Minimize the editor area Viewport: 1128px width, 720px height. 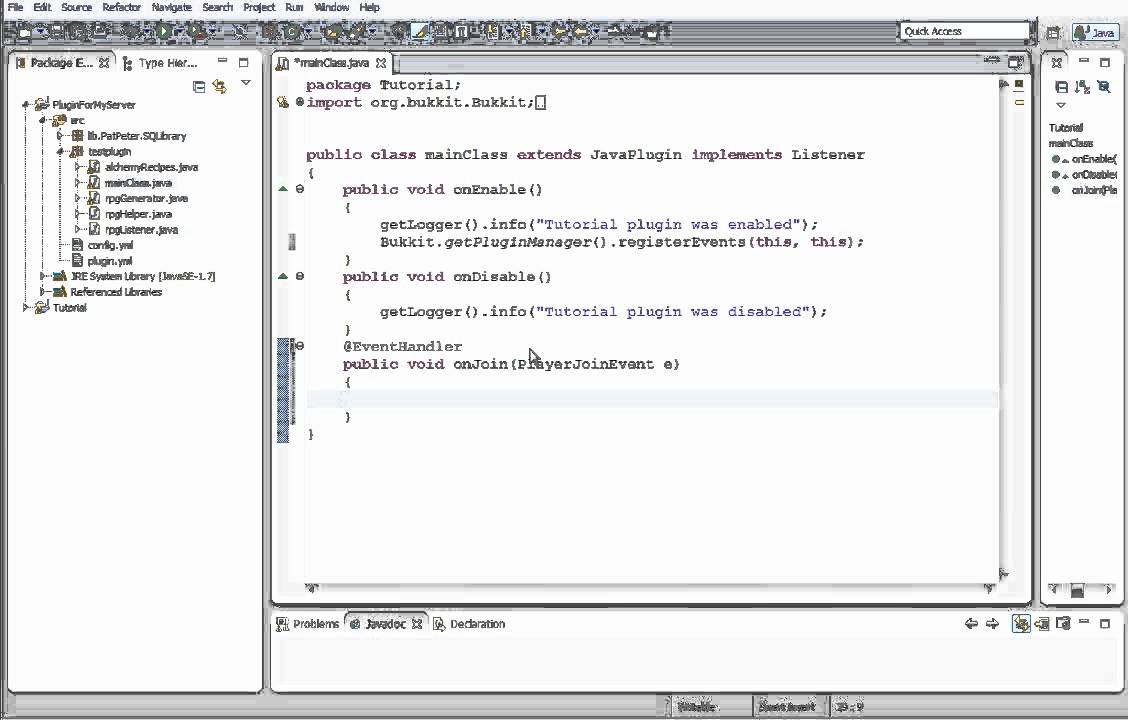click(x=992, y=60)
